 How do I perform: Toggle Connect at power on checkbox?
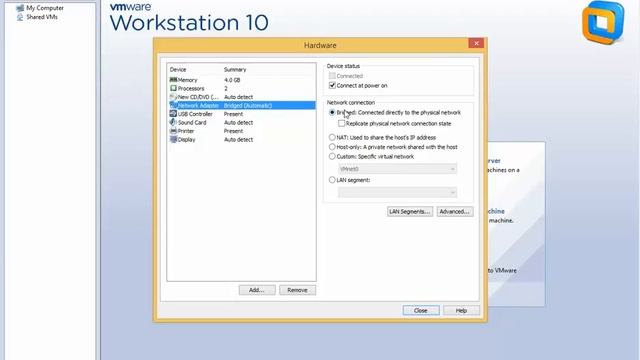[332, 85]
